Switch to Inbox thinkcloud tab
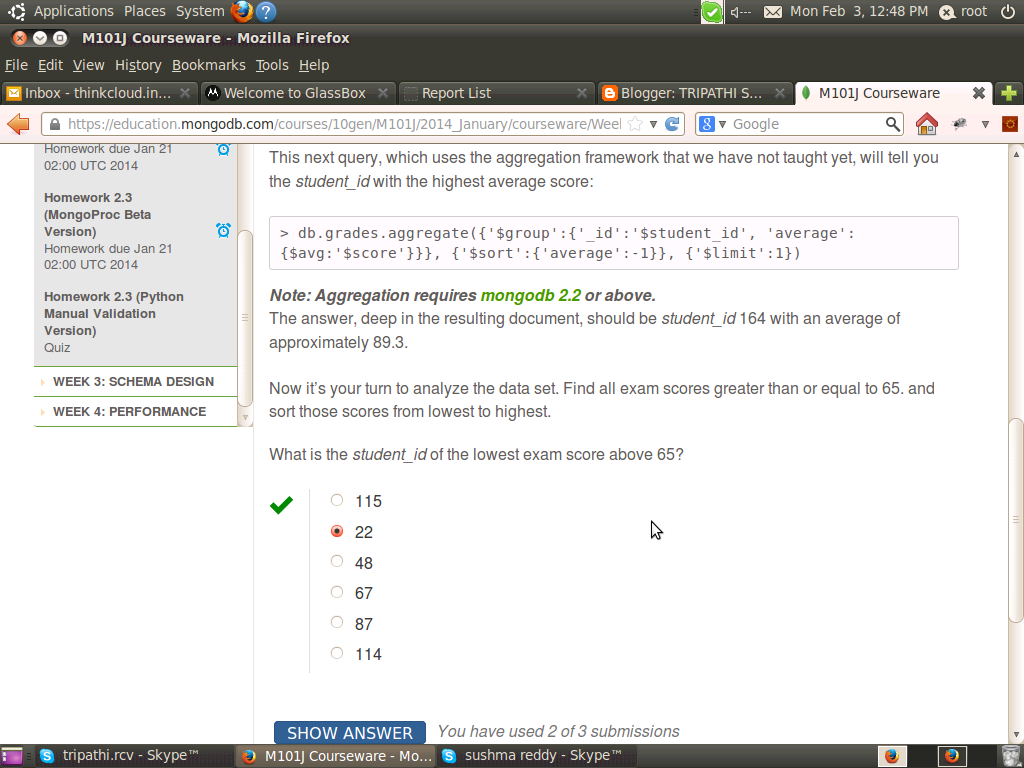Image resolution: width=1024 pixels, height=768 pixels. [98, 93]
